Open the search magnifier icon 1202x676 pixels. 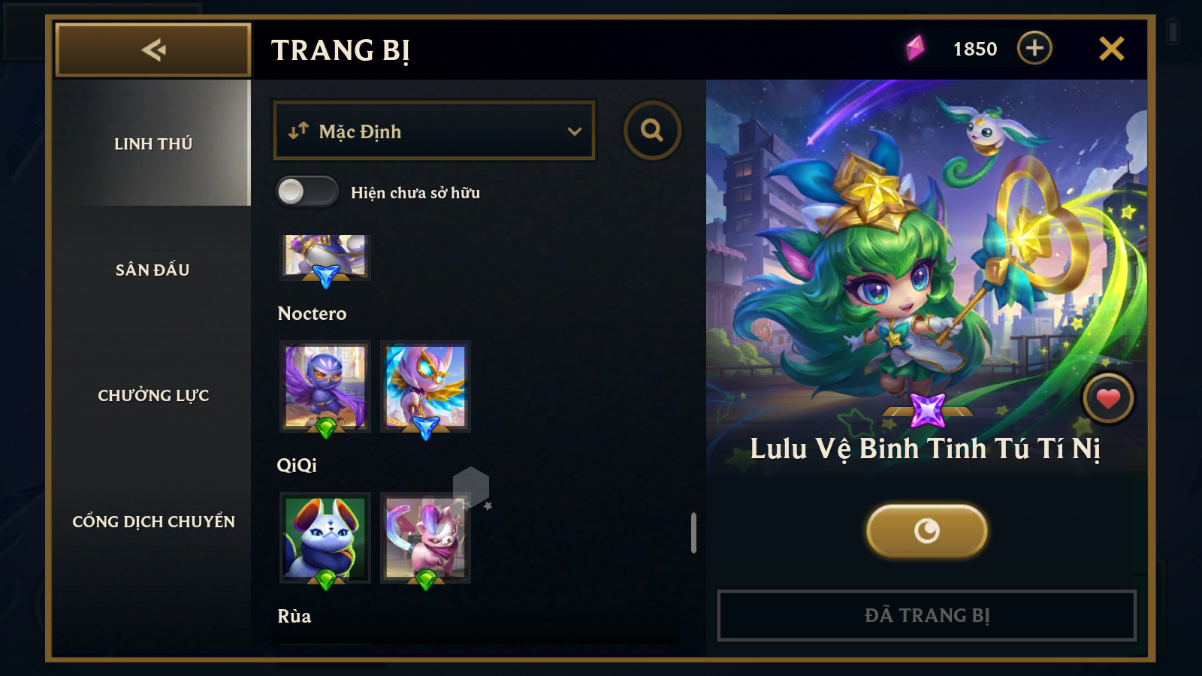coord(652,130)
